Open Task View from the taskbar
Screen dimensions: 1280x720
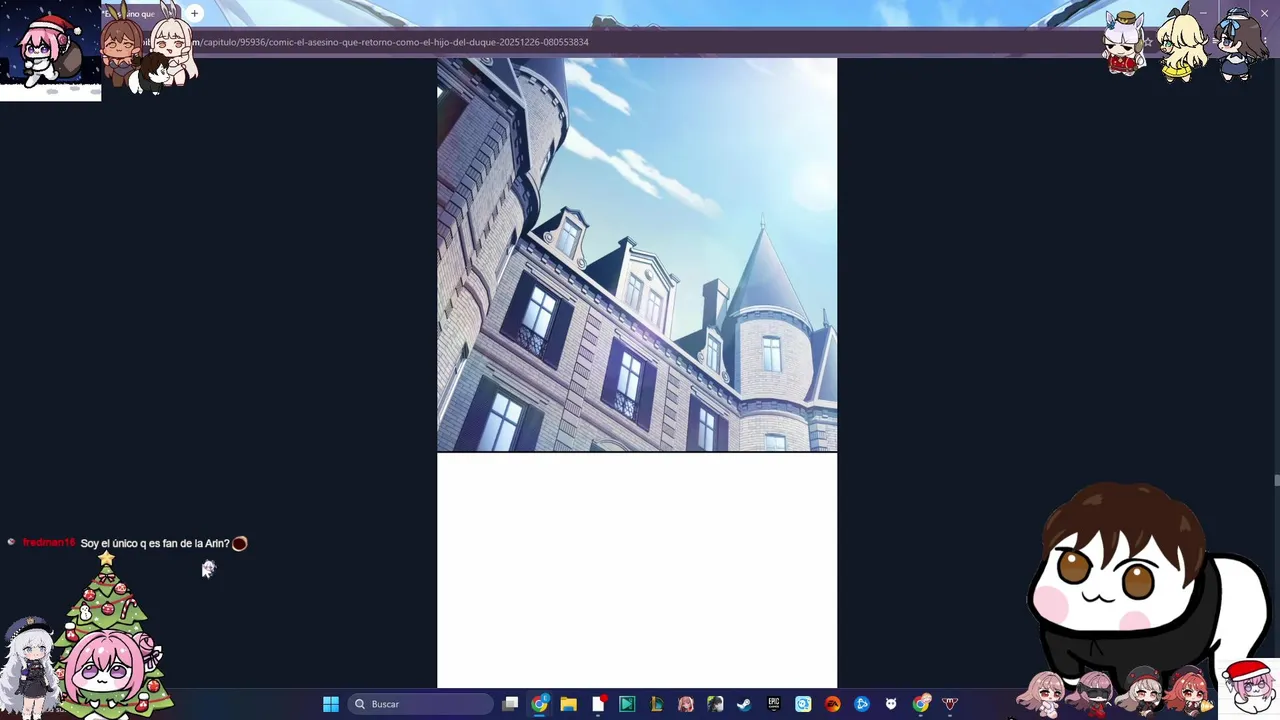tap(510, 704)
